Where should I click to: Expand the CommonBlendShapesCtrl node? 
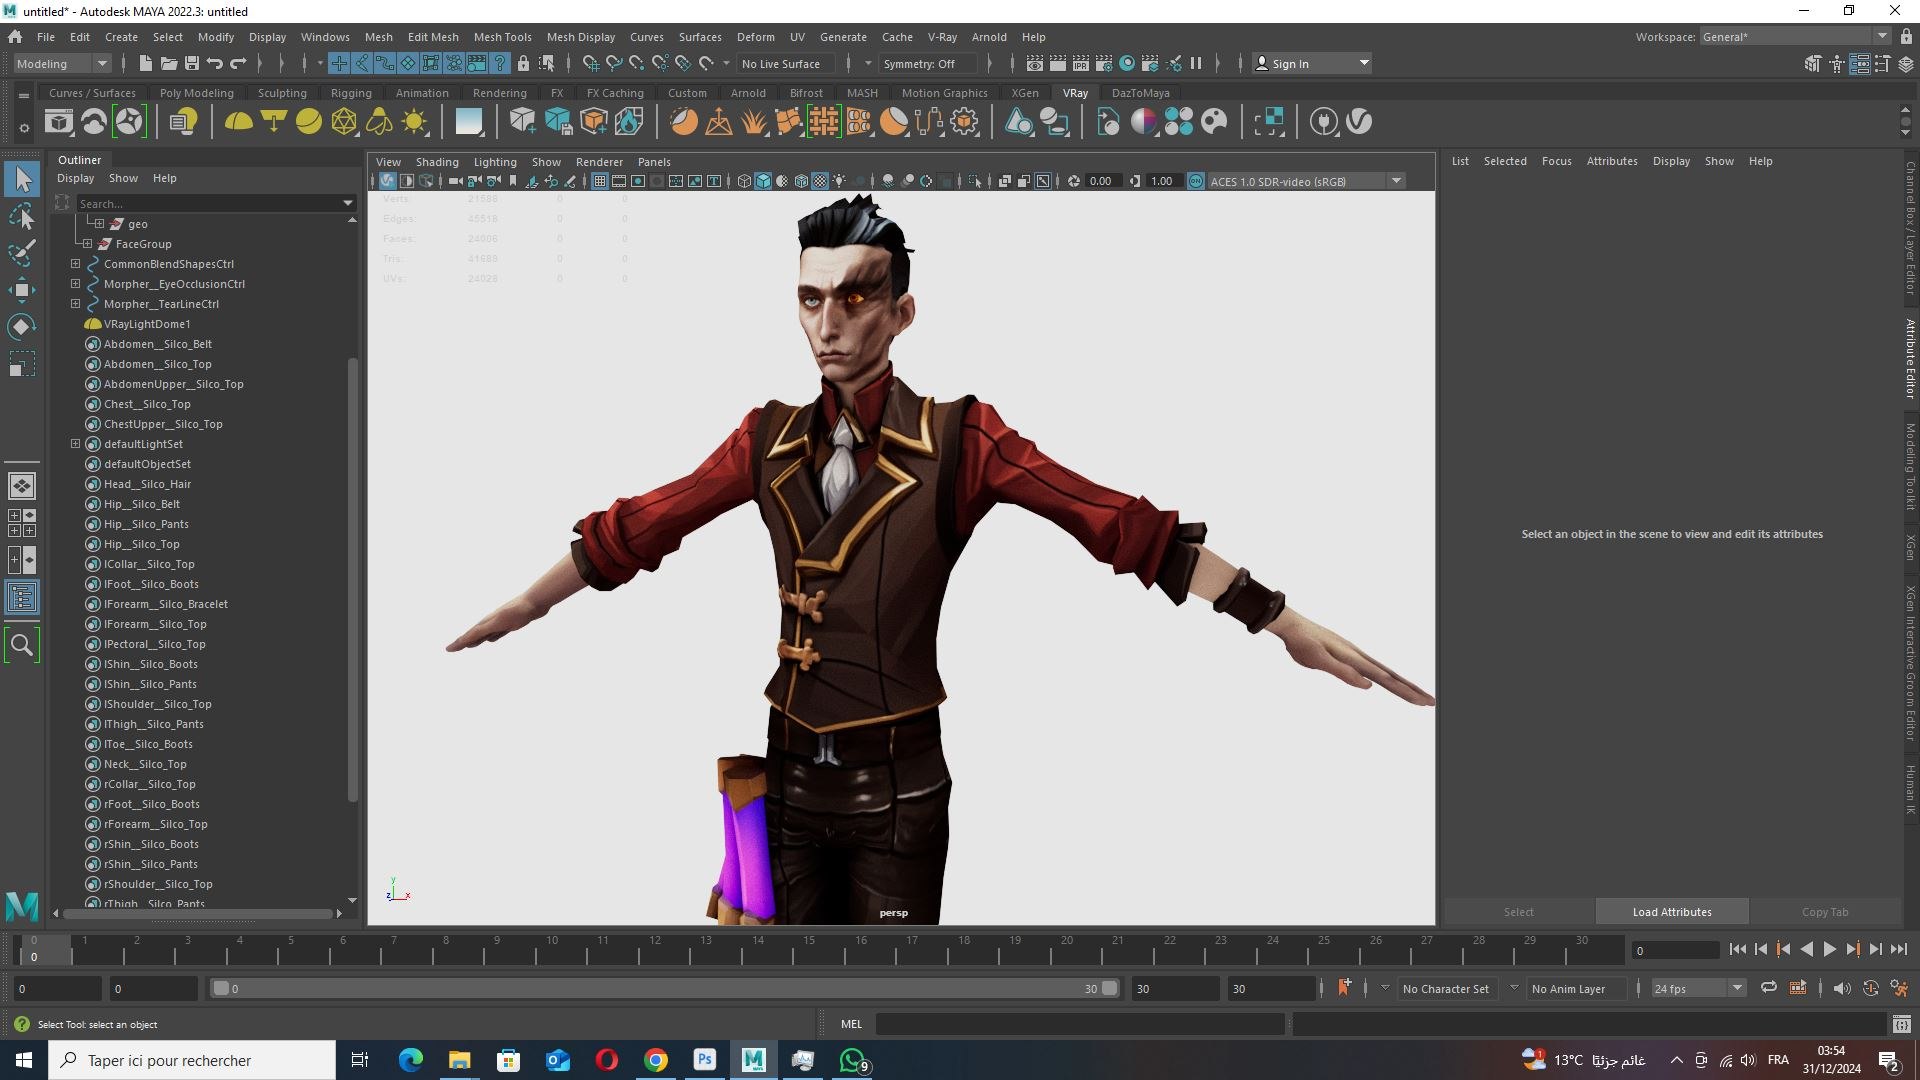(75, 264)
